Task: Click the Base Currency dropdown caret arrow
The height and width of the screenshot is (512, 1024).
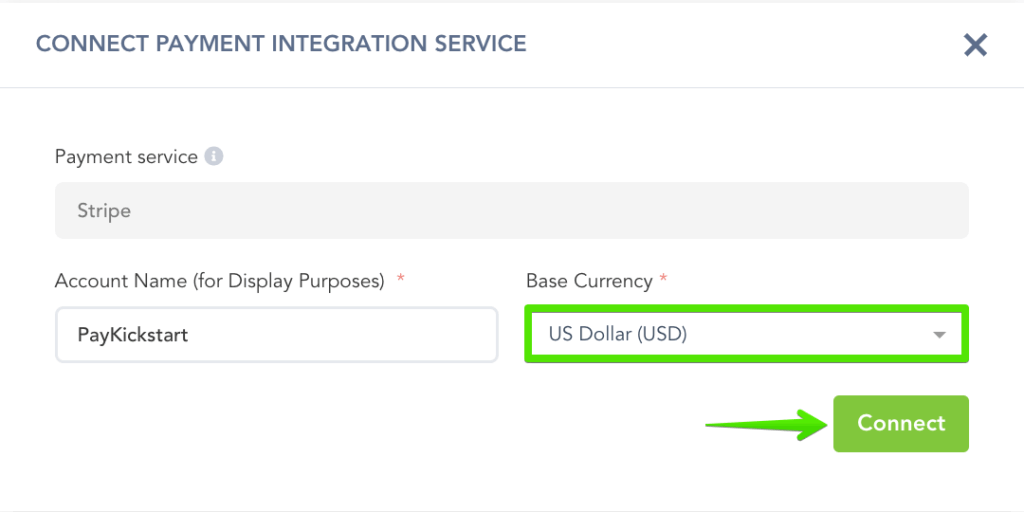Action: (x=939, y=335)
